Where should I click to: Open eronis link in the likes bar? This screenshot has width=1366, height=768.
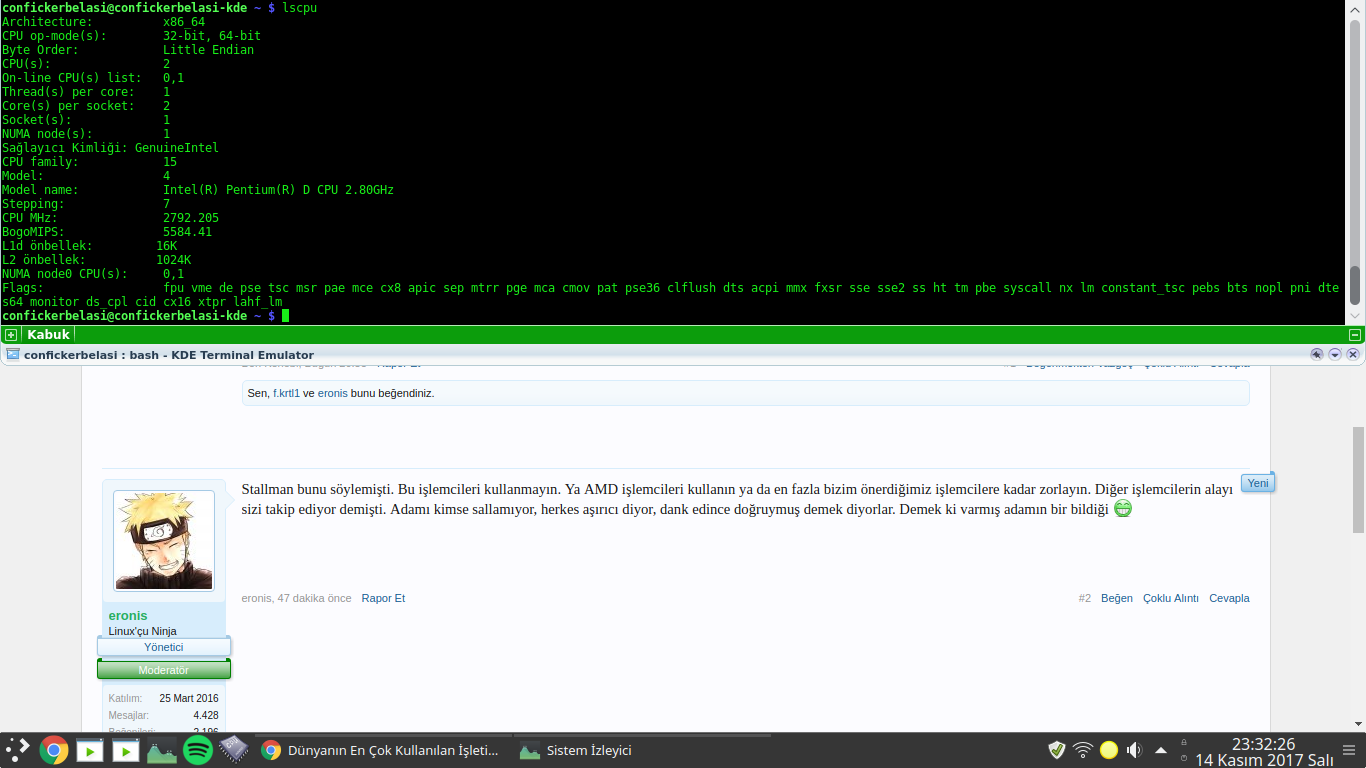pos(332,393)
